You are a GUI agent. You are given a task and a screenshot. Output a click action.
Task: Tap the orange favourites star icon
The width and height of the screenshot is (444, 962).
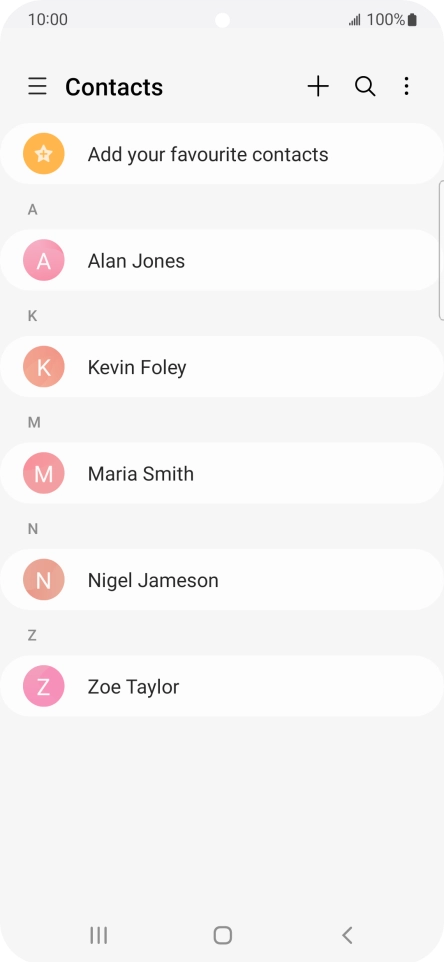click(44, 153)
